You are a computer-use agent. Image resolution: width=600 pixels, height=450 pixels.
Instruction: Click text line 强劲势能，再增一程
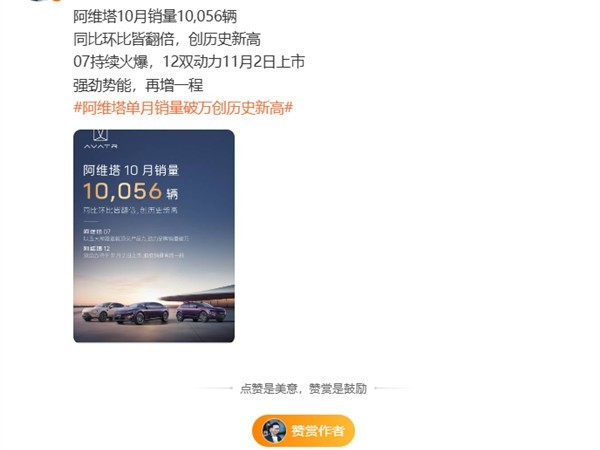(x=138, y=85)
